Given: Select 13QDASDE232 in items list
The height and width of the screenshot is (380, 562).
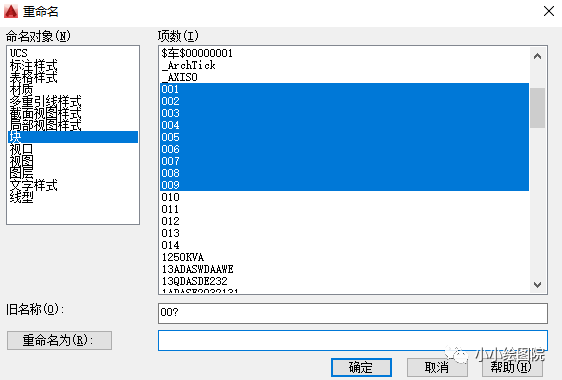Looking at the screenshot, I should [x=194, y=281].
